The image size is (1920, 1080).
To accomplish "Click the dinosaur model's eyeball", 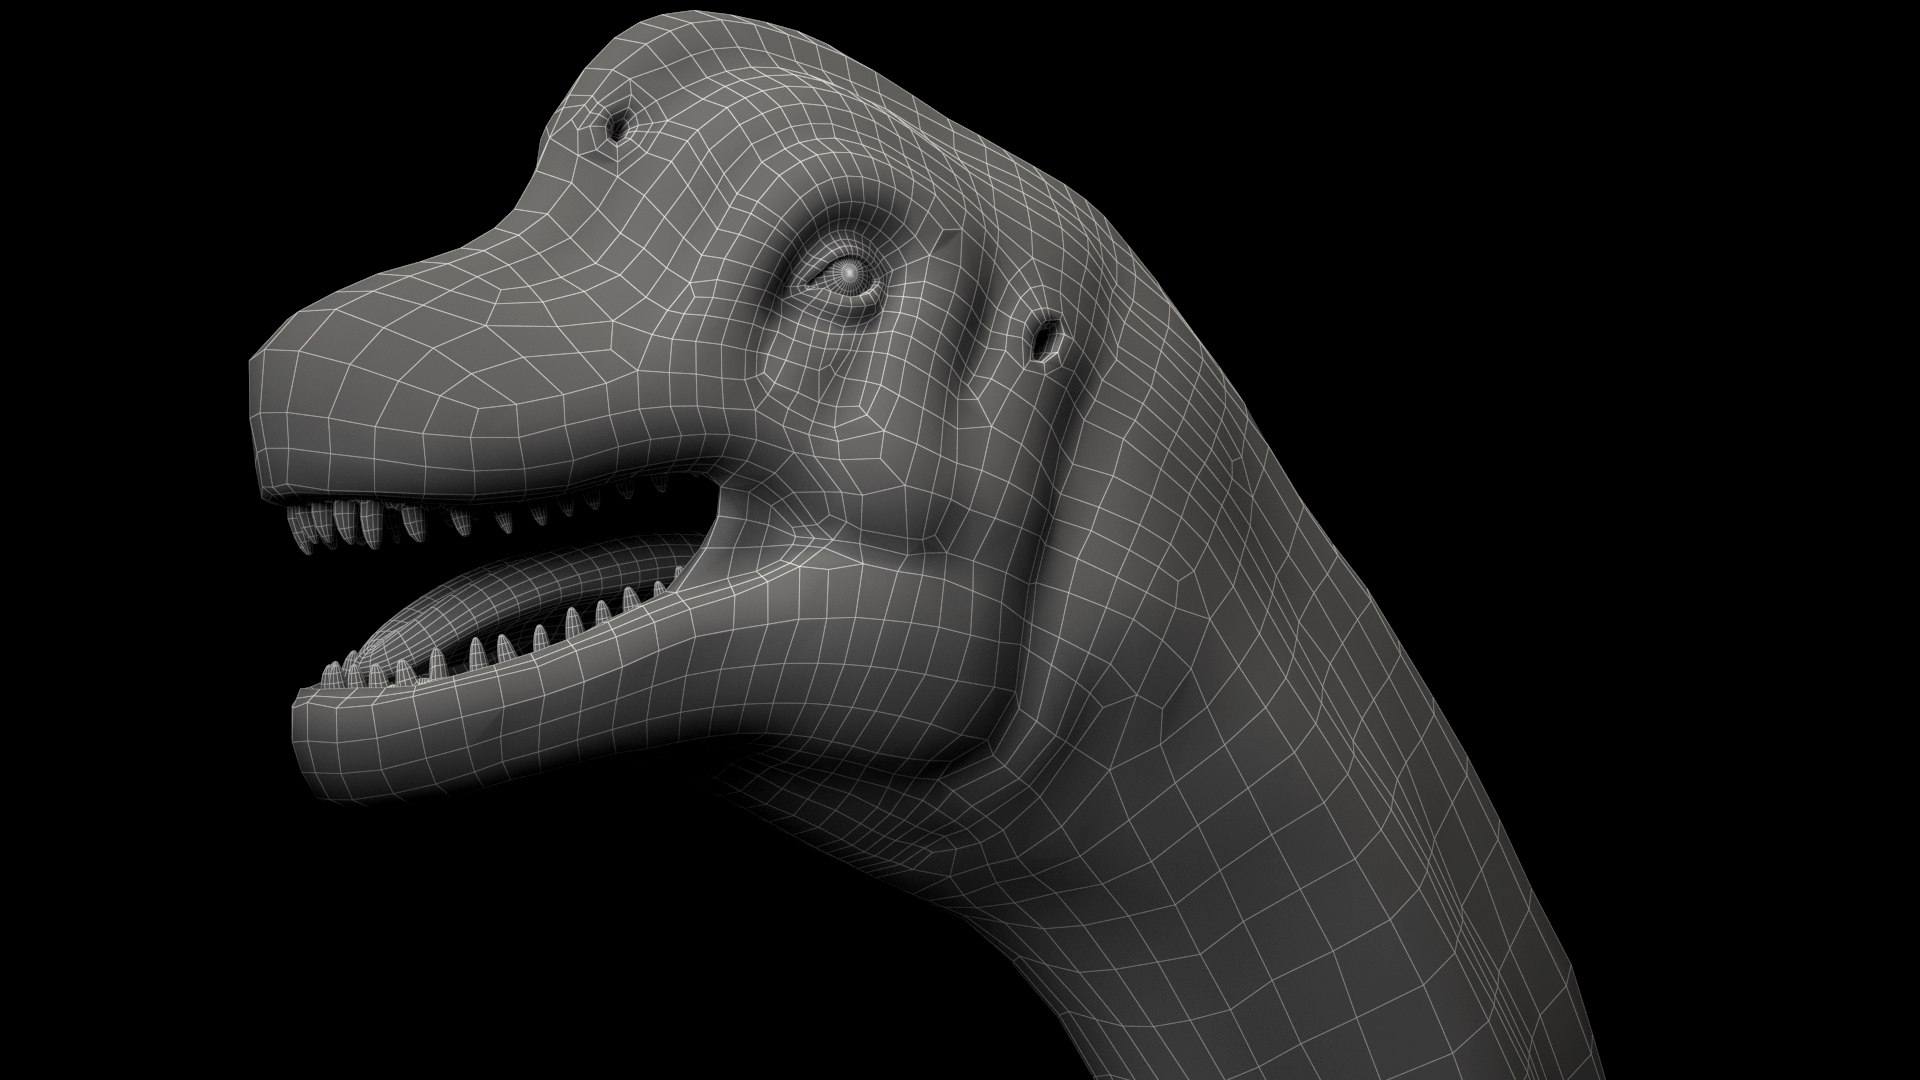I will [848, 273].
